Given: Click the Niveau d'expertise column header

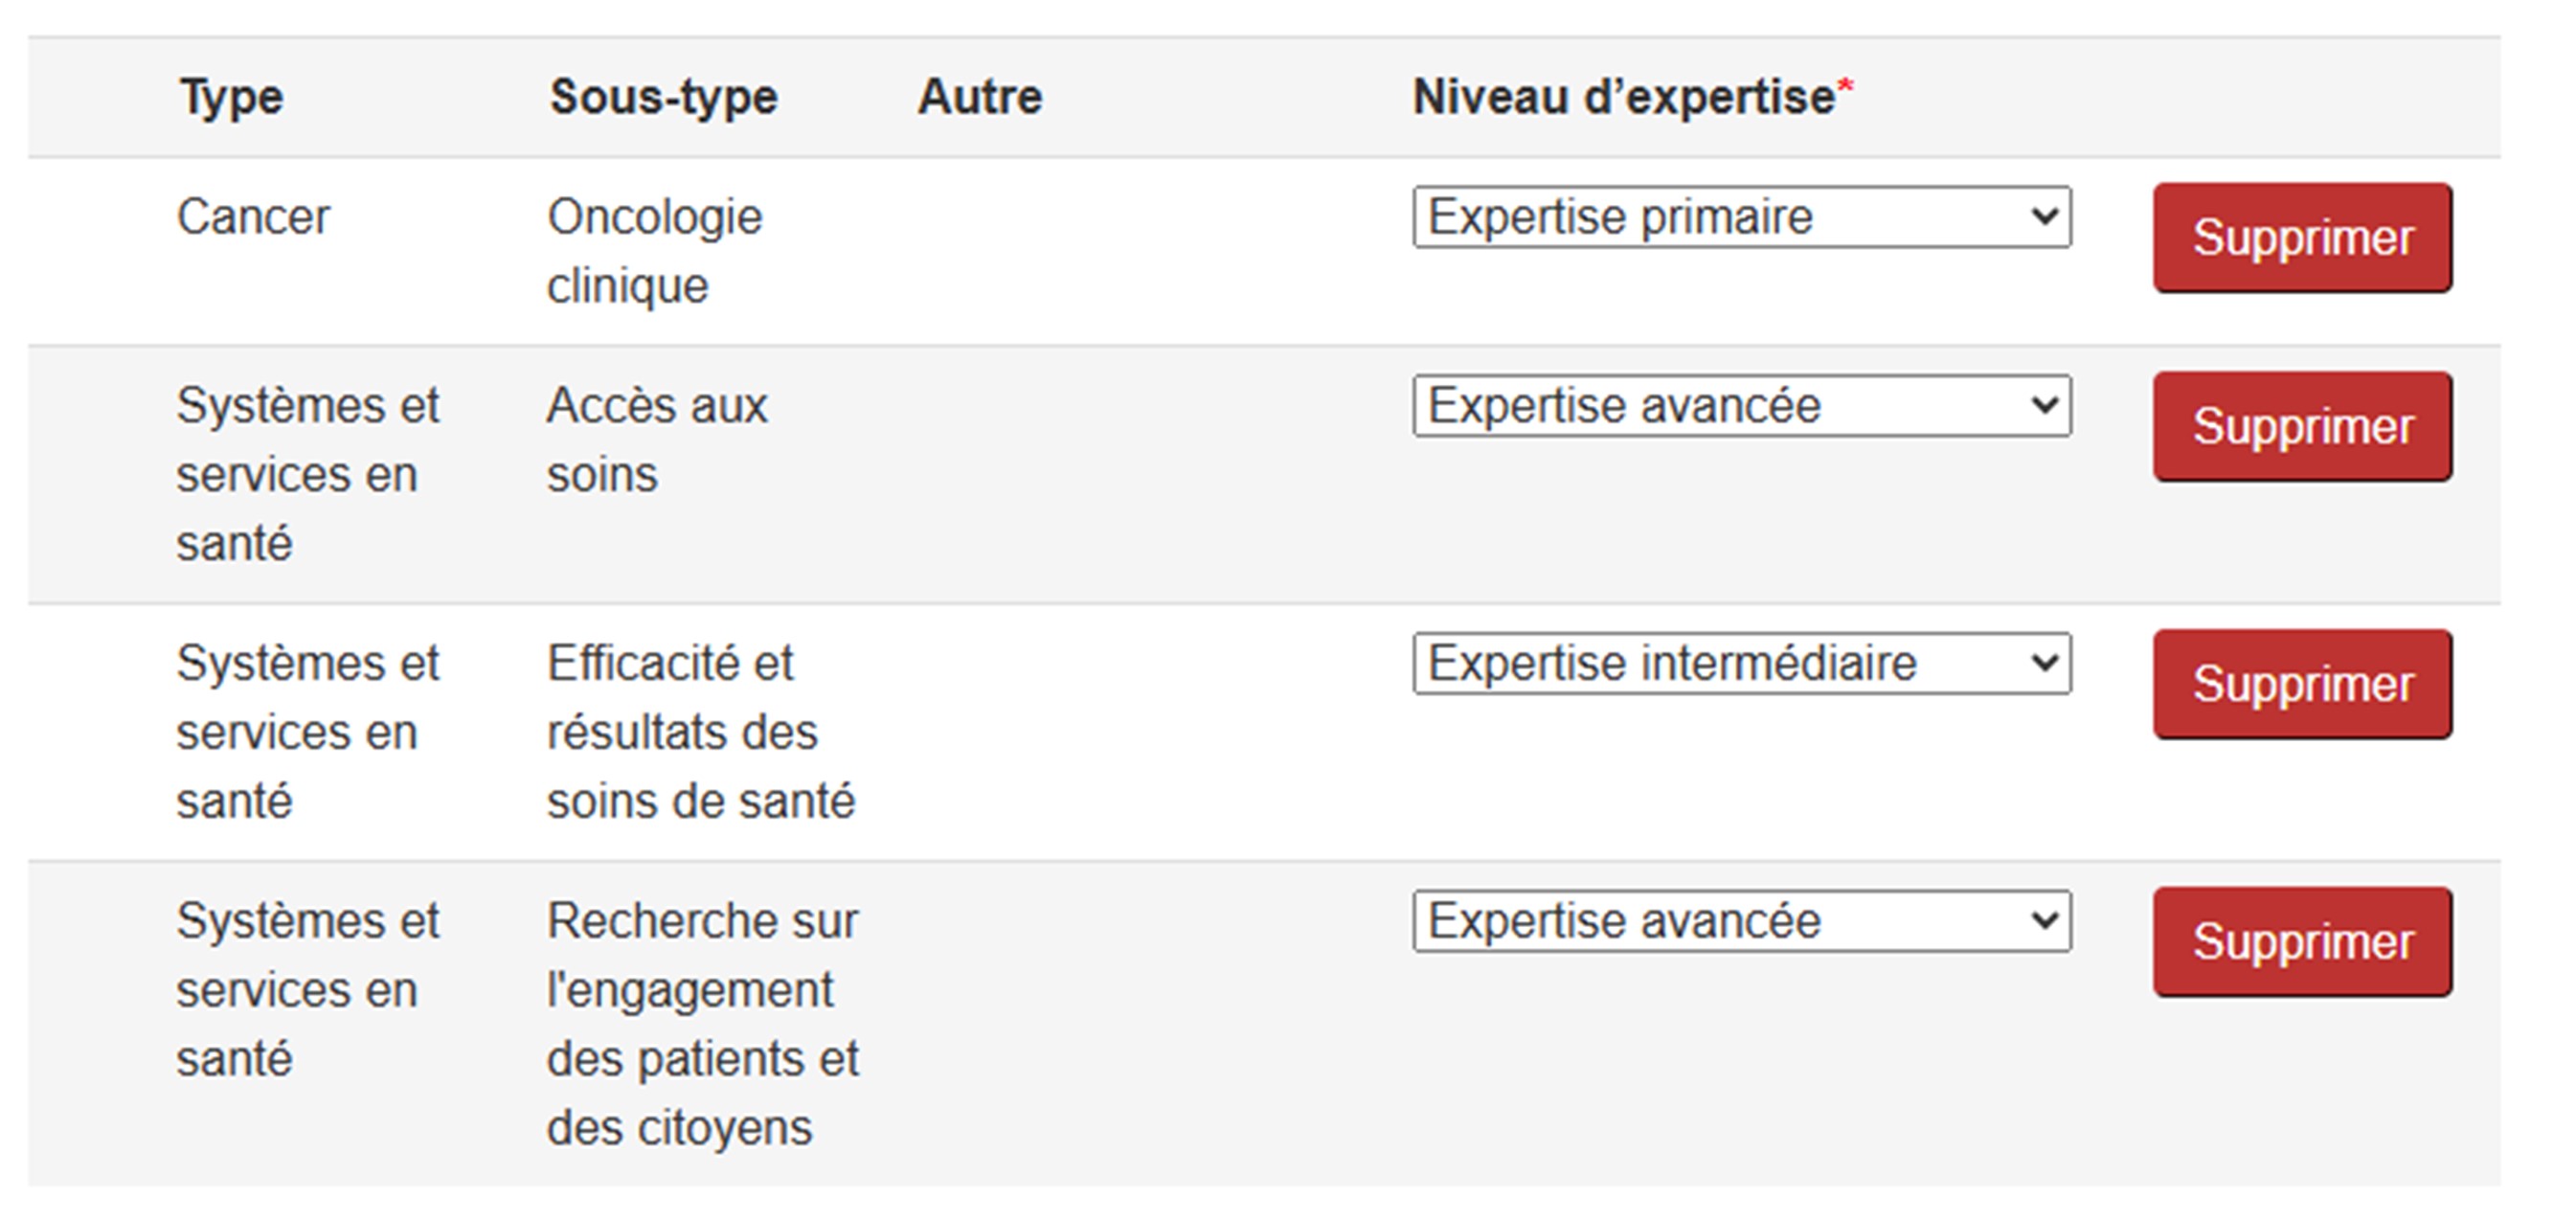Looking at the screenshot, I should pos(1624,98).
